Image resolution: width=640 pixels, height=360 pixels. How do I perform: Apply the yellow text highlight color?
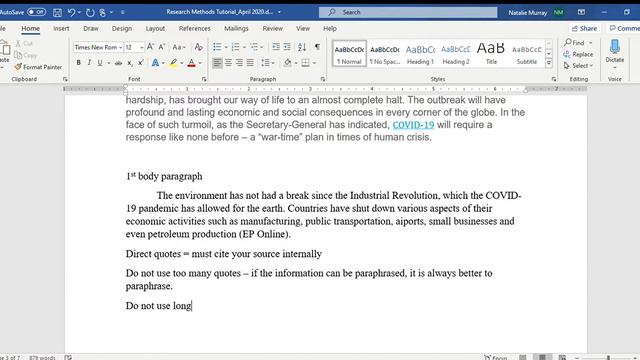click(x=173, y=63)
